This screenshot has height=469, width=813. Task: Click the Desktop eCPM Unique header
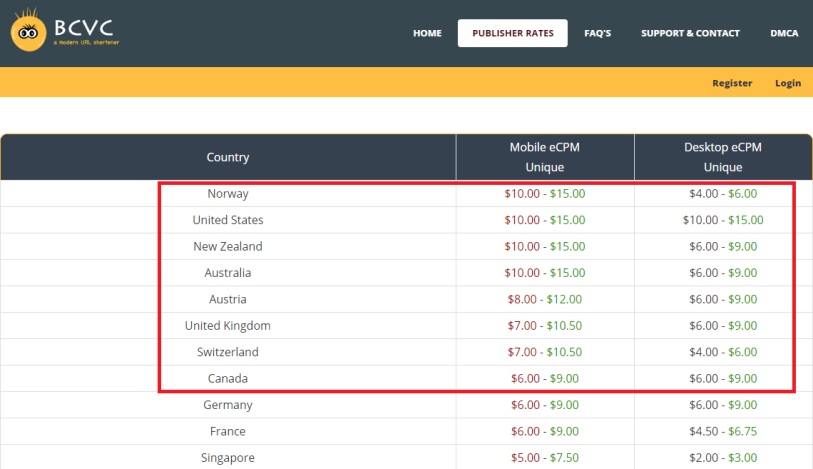(x=723, y=157)
